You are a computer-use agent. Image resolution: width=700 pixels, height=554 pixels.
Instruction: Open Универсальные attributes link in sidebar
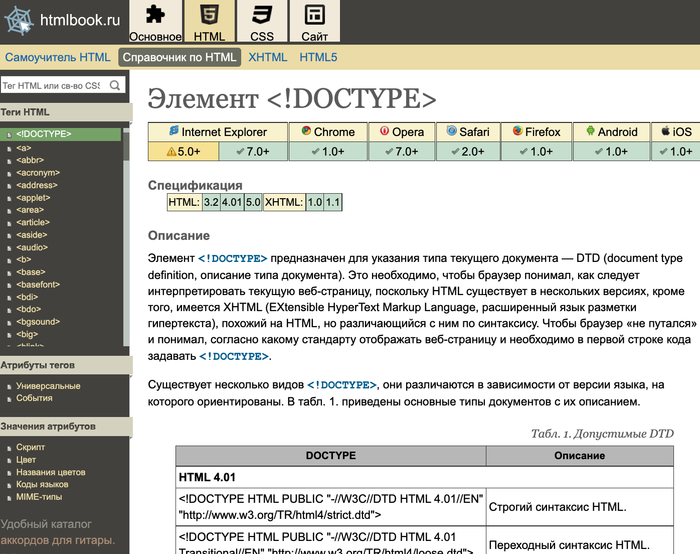(48, 386)
